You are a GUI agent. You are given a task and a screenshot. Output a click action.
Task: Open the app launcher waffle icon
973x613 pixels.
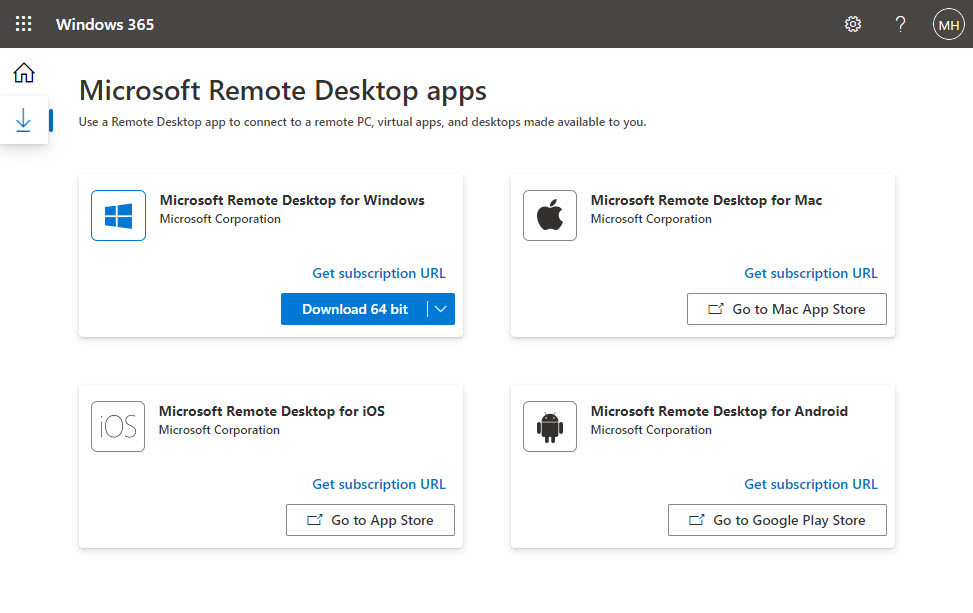click(x=23, y=24)
